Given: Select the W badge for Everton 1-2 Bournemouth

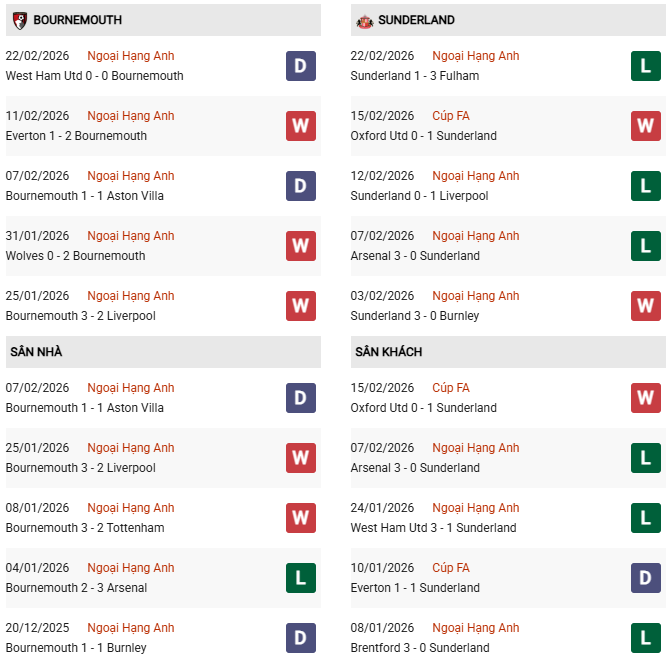Looking at the screenshot, I should coord(301,126).
